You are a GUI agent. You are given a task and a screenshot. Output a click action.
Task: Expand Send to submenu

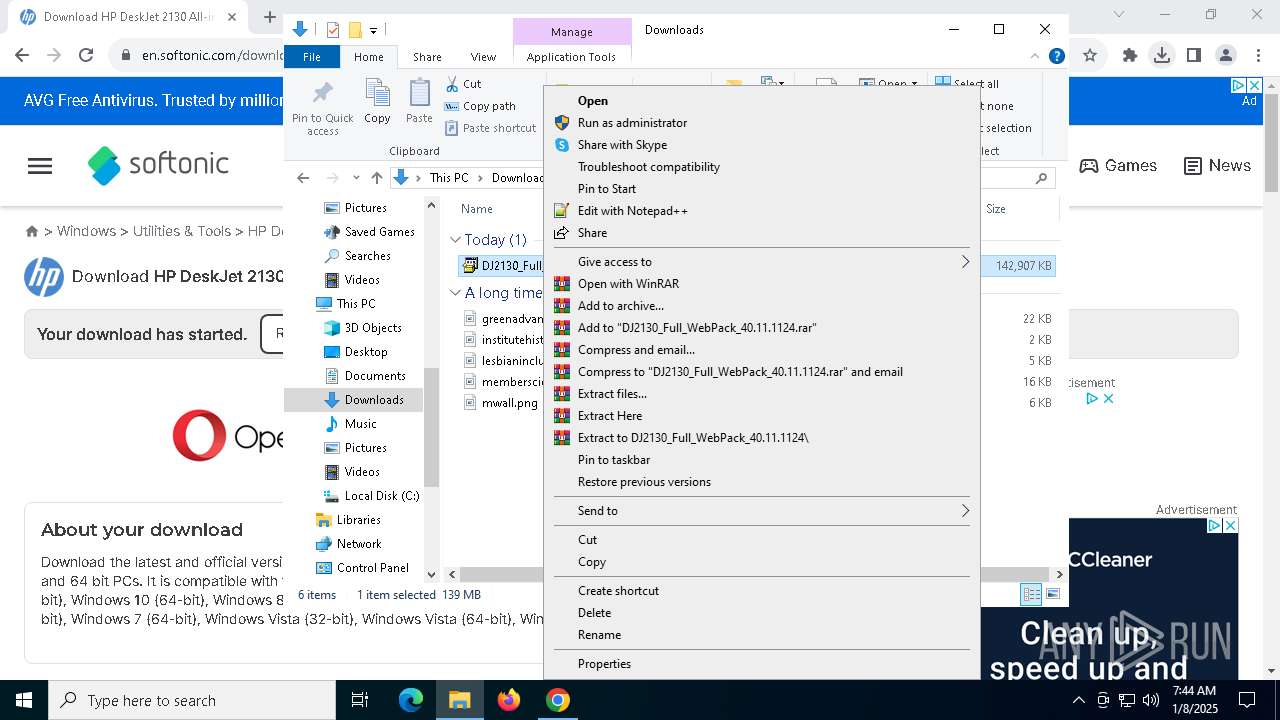(762, 511)
